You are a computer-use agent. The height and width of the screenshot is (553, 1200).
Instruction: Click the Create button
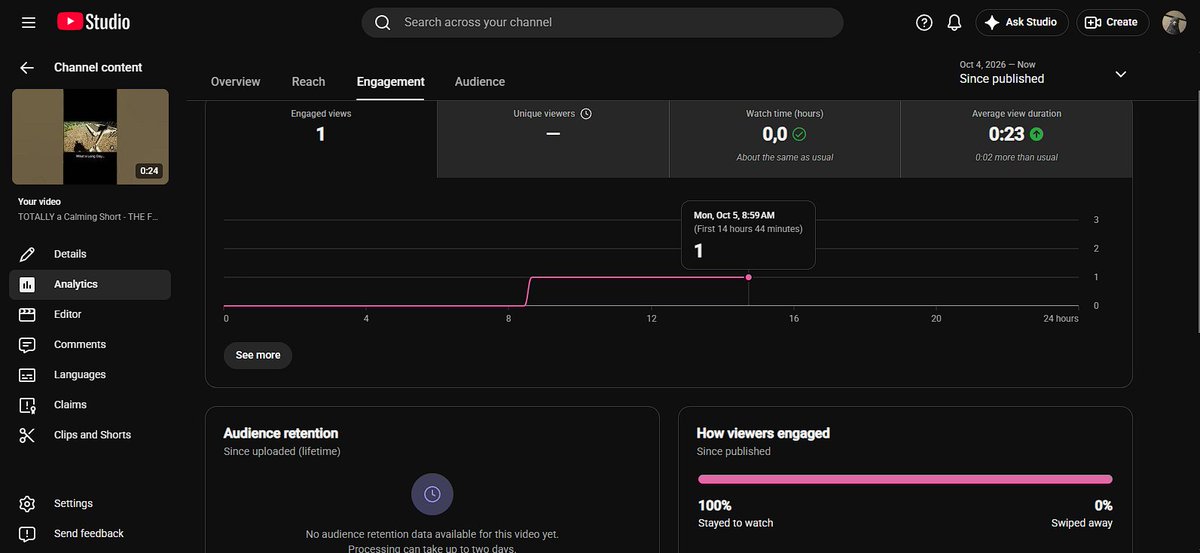pos(1112,22)
